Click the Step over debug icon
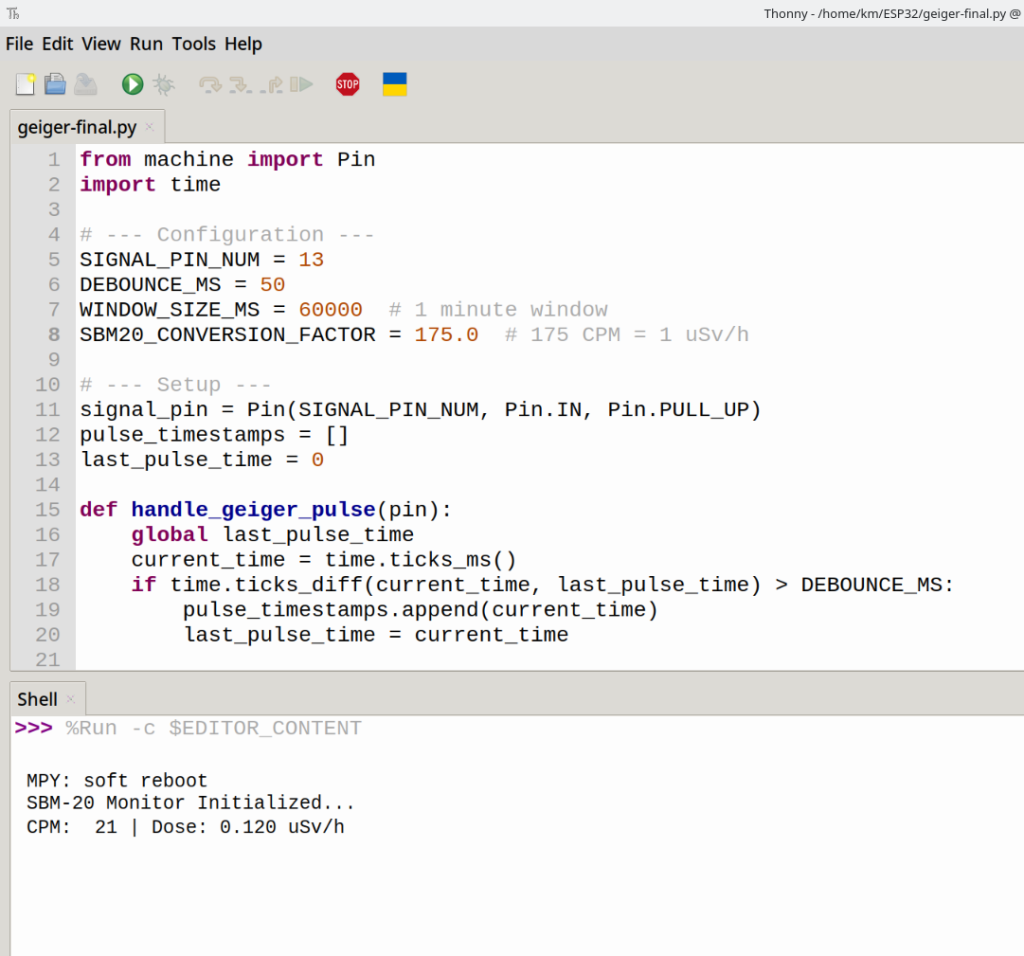Viewport: 1024px width, 956px height. tap(210, 85)
